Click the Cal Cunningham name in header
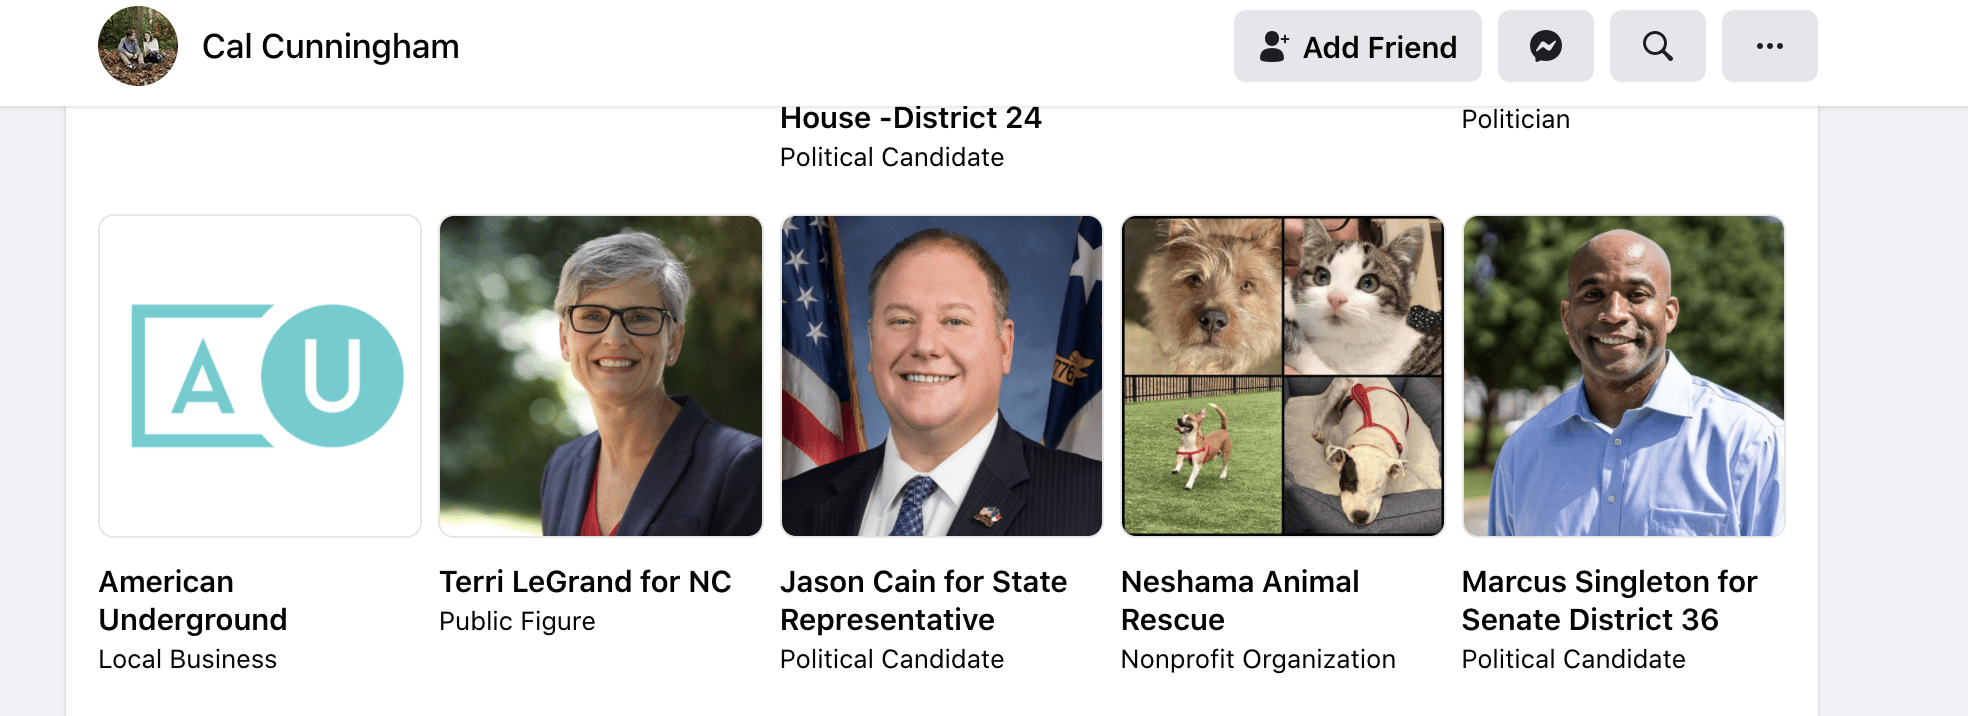The width and height of the screenshot is (1968, 716). tap(330, 46)
